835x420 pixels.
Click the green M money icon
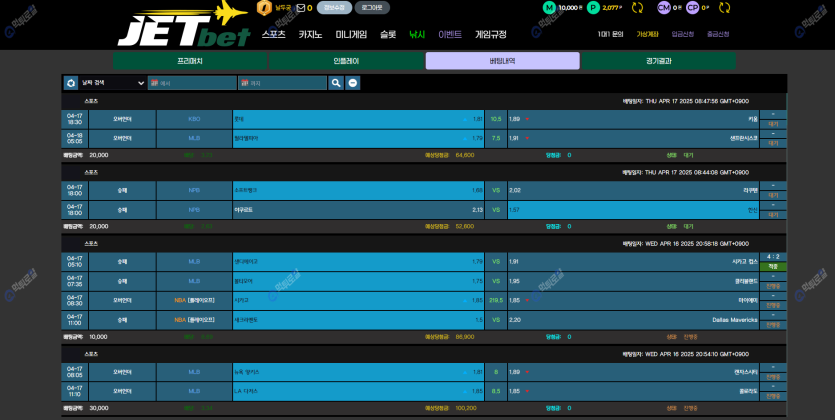(549, 8)
